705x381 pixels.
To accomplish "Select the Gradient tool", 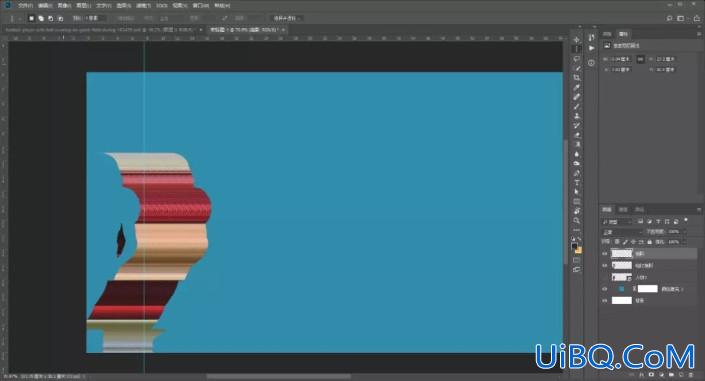I will tap(577, 144).
